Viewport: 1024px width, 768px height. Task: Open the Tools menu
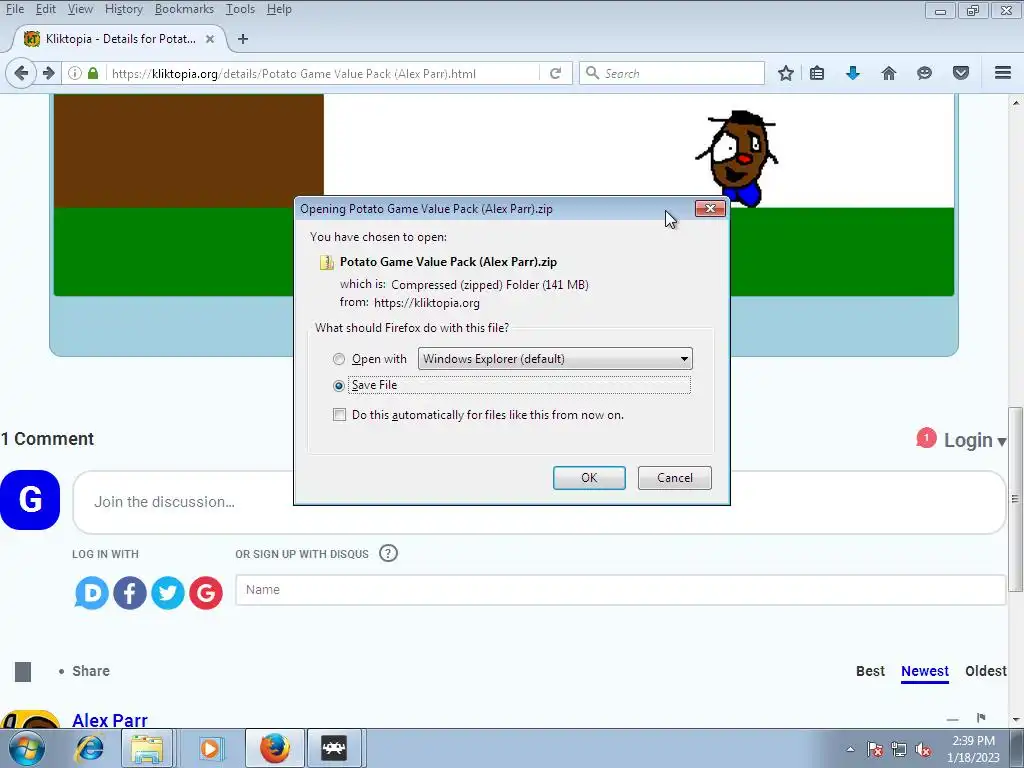pyautogui.click(x=240, y=9)
